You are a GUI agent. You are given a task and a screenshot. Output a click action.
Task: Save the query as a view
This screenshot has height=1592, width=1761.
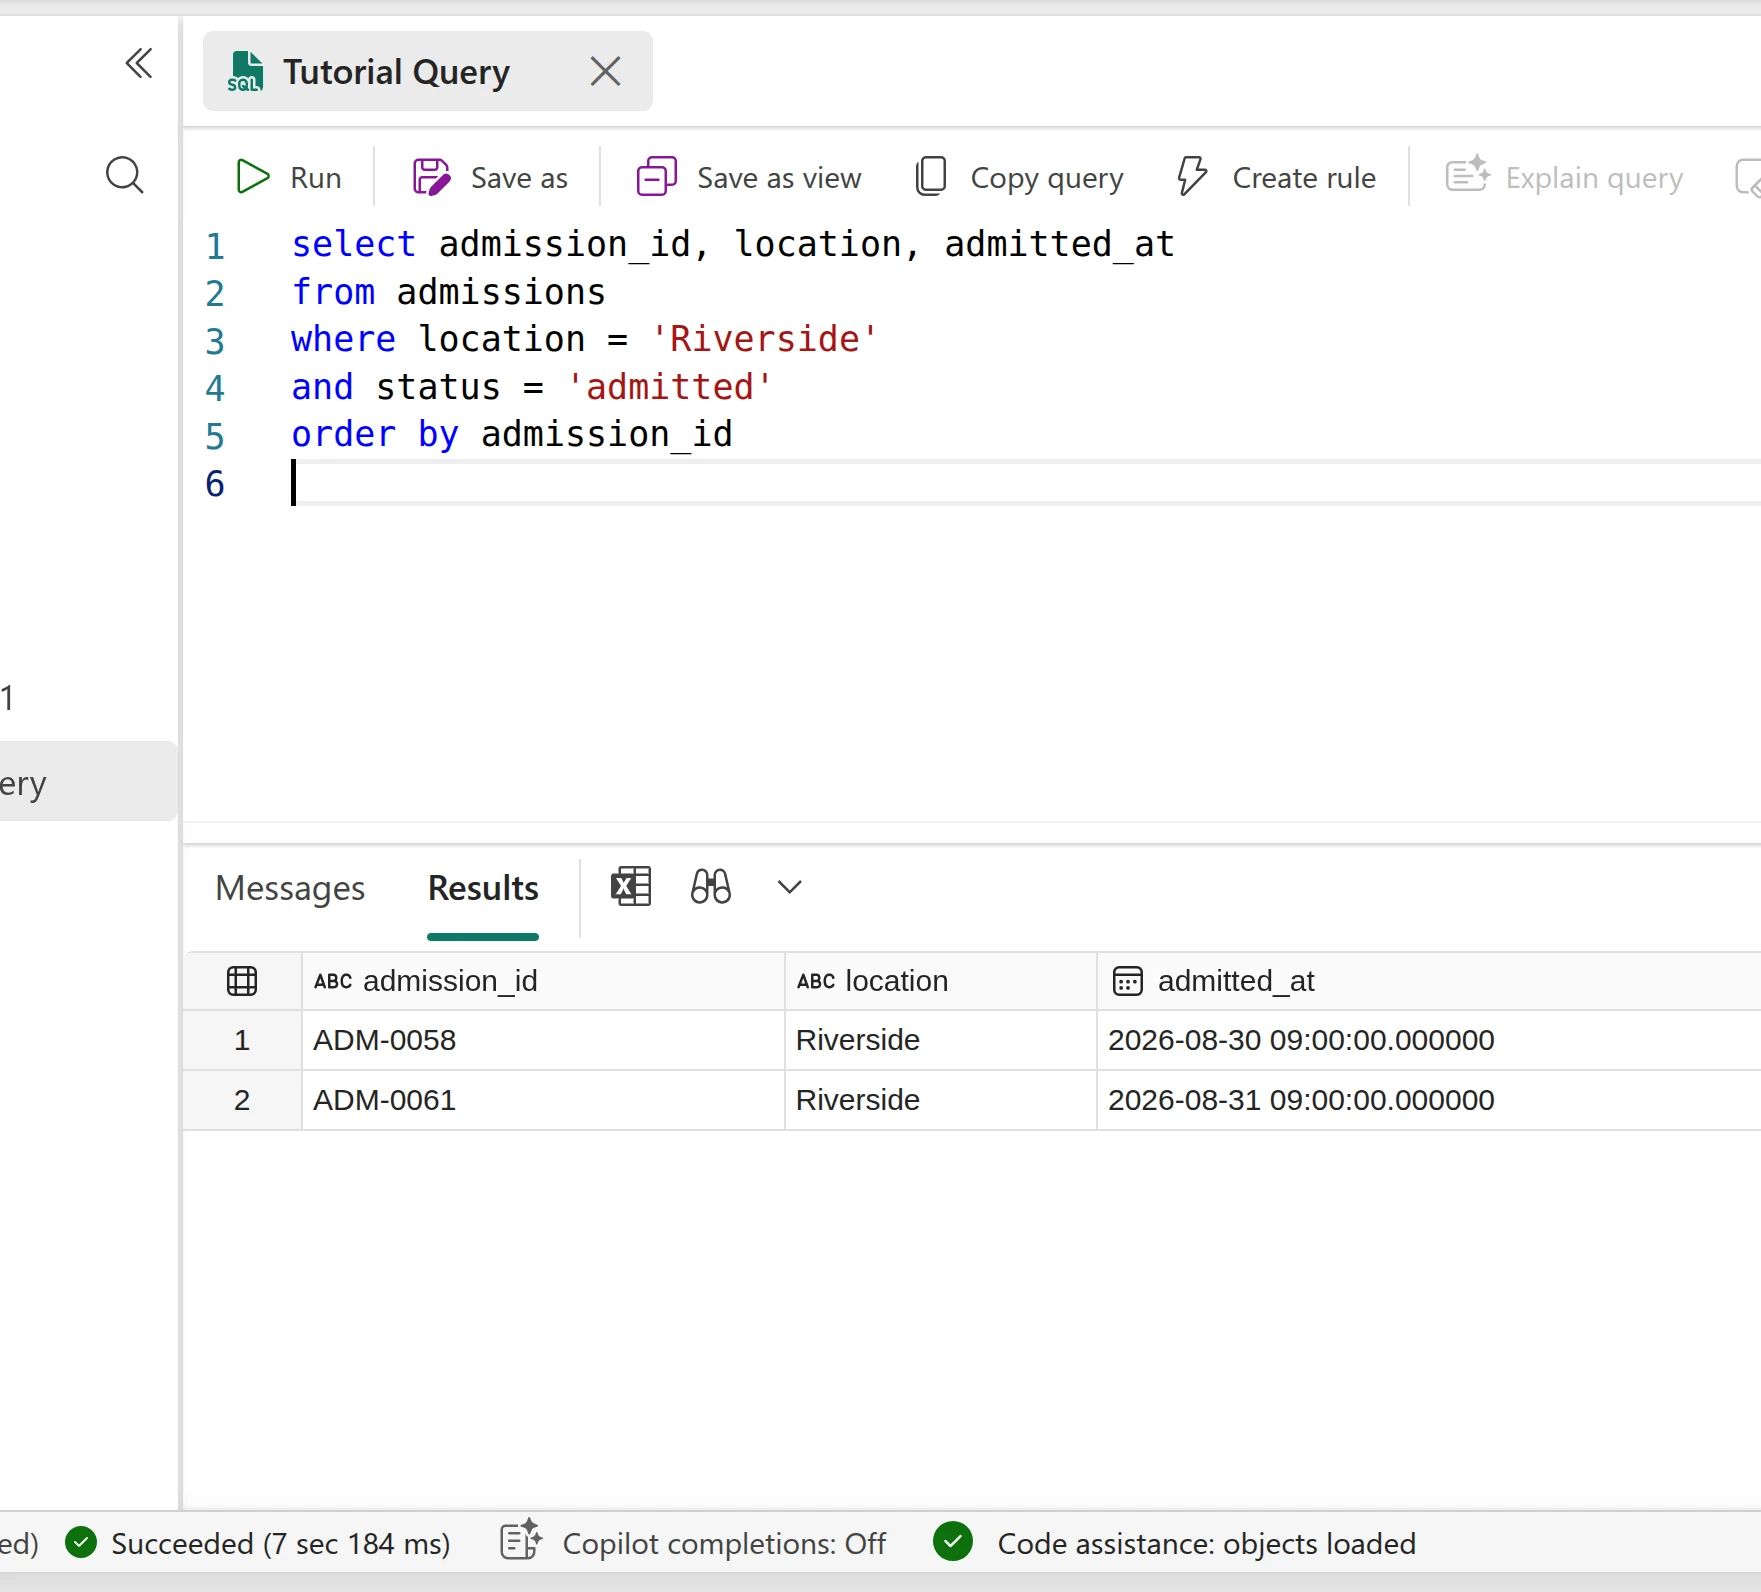(x=749, y=177)
